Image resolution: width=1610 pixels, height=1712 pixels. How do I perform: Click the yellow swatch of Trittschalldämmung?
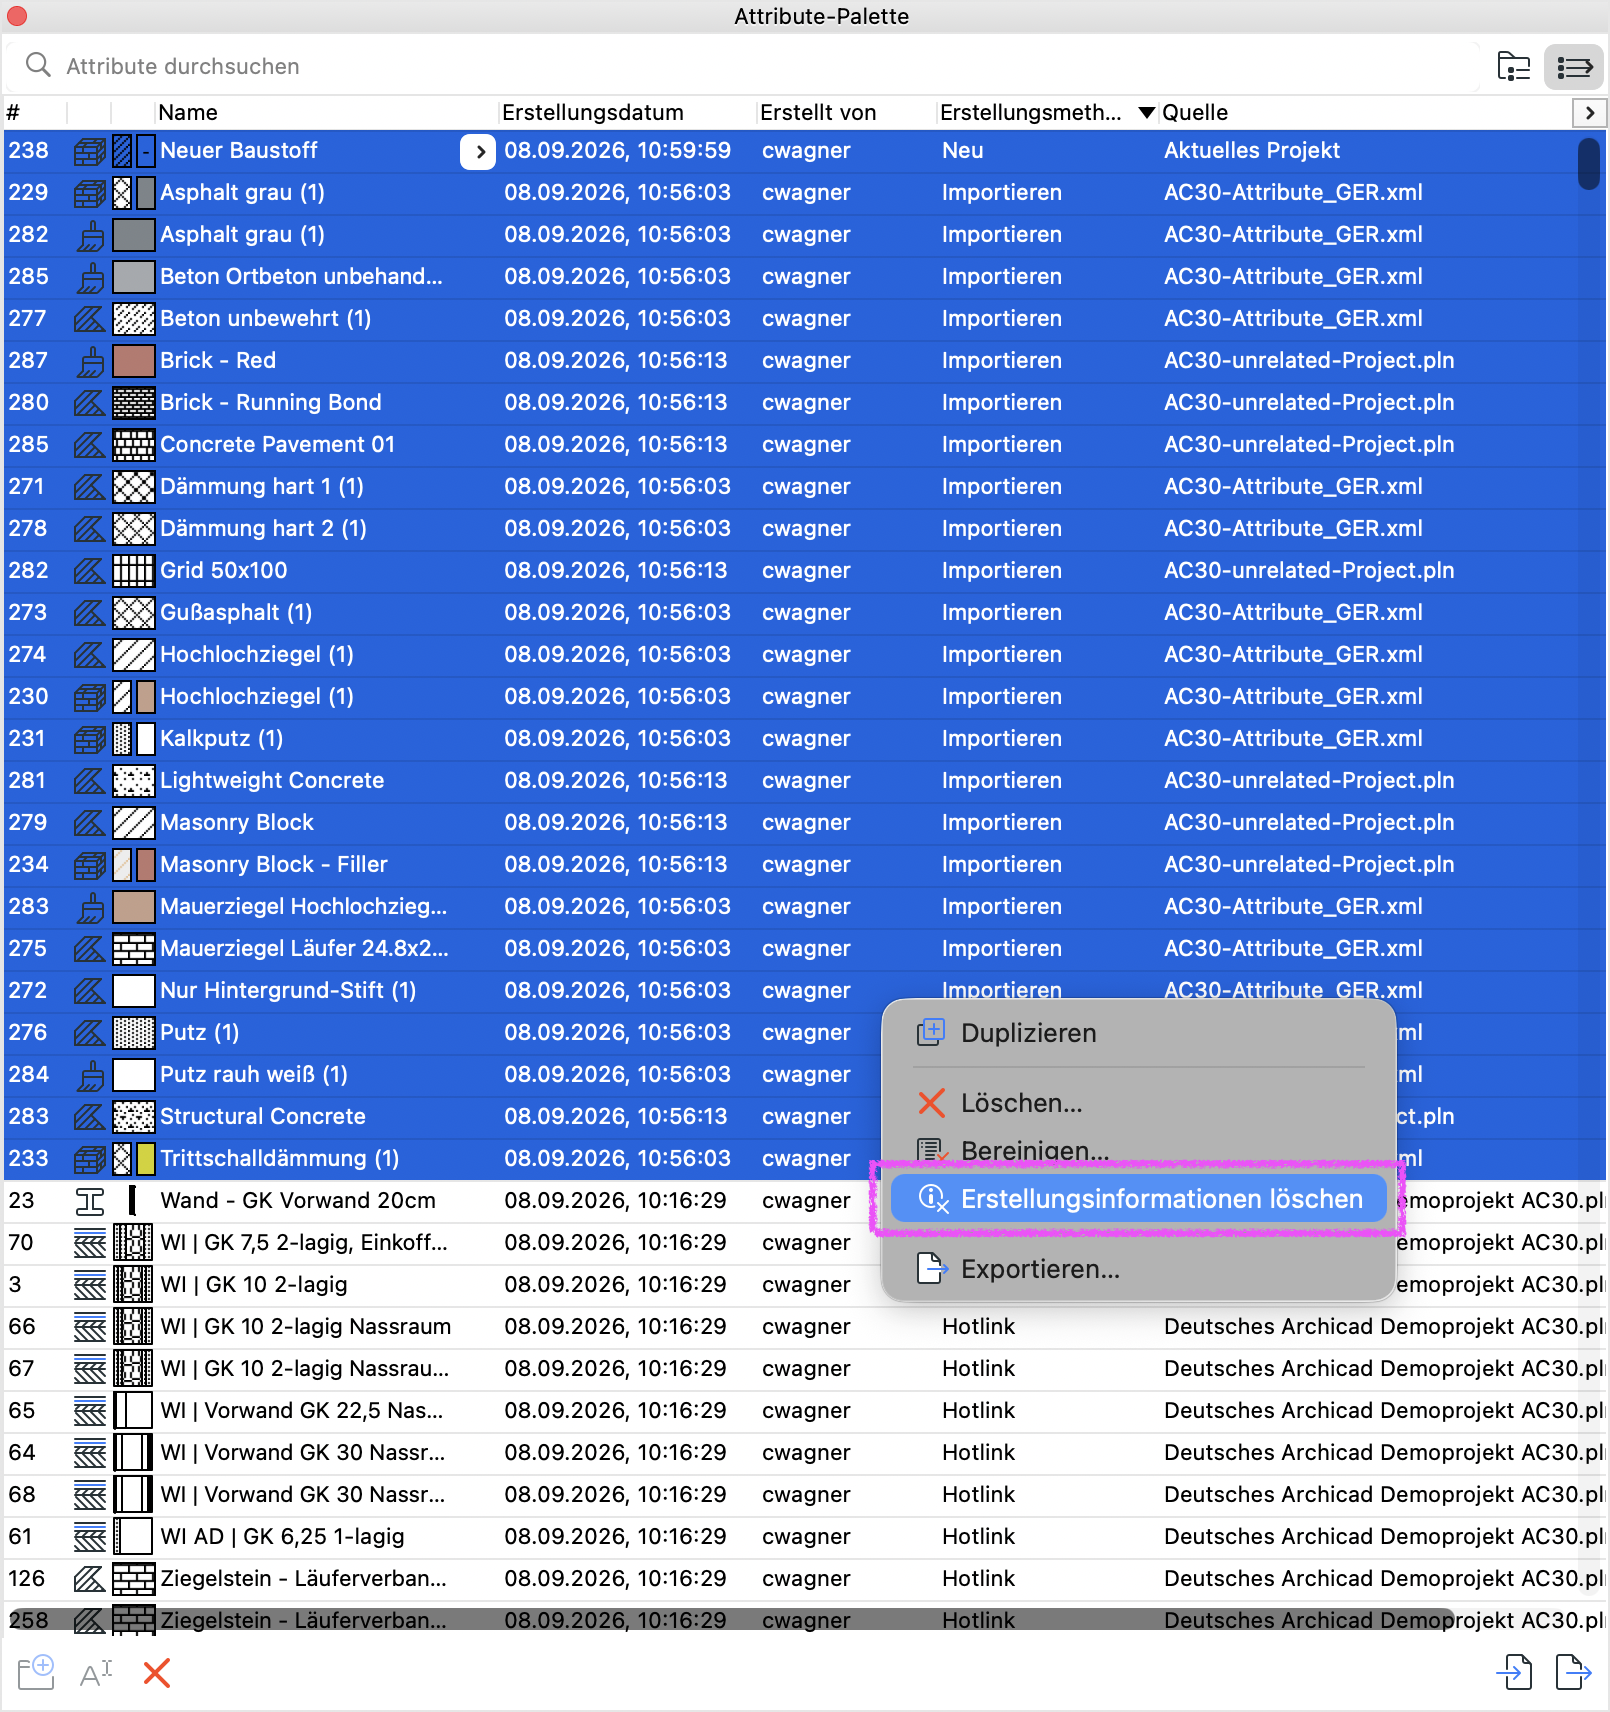tap(146, 1159)
